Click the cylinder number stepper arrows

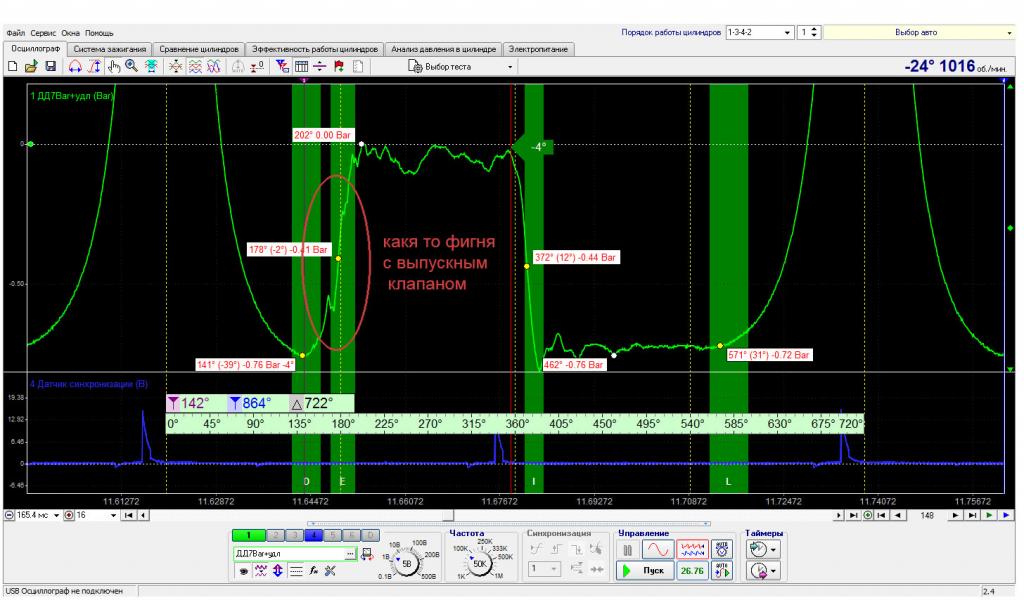pyautogui.click(x=814, y=32)
